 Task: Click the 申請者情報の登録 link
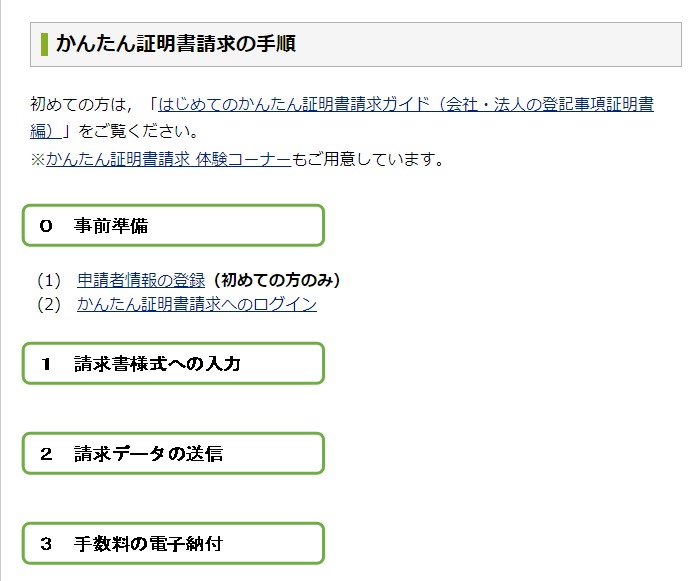pos(141,280)
